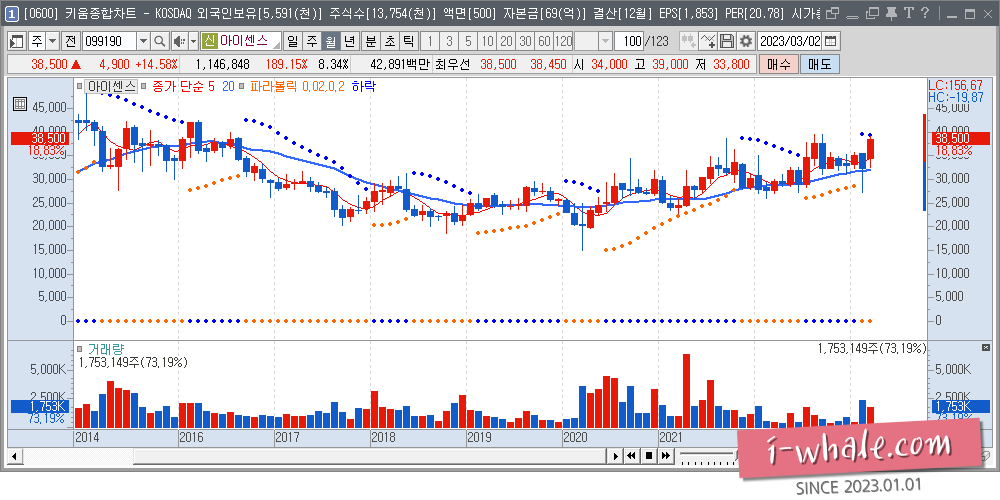Expand the stock code history dropdown
This screenshot has height=500, width=1000.
pos(143,41)
